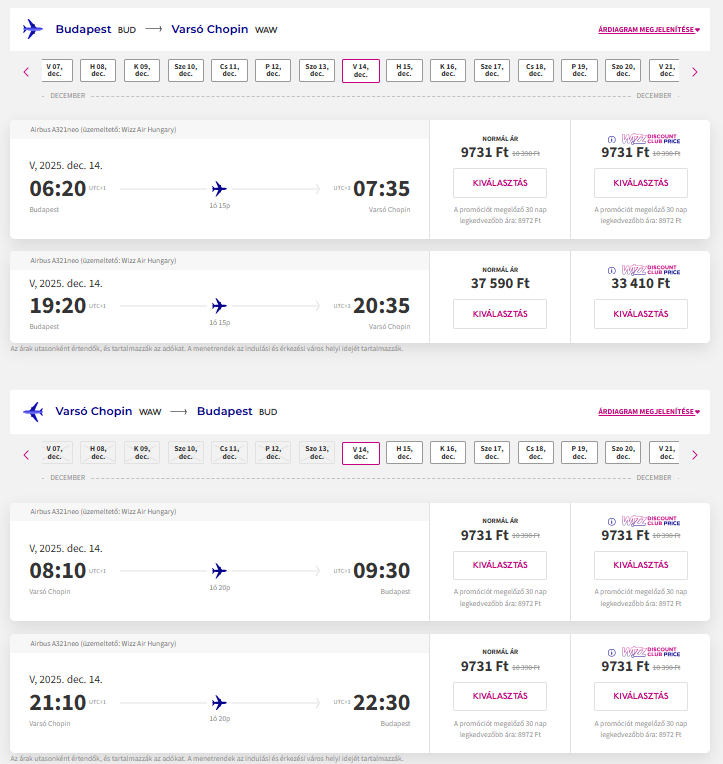The image size is (723, 764).
Task: Choose Discount Club price for the 08:10 flight
Action: (x=640, y=565)
